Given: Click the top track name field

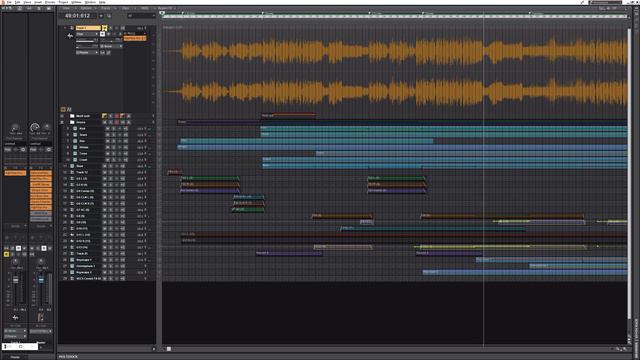Looking at the screenshot, I should point(88,28).
